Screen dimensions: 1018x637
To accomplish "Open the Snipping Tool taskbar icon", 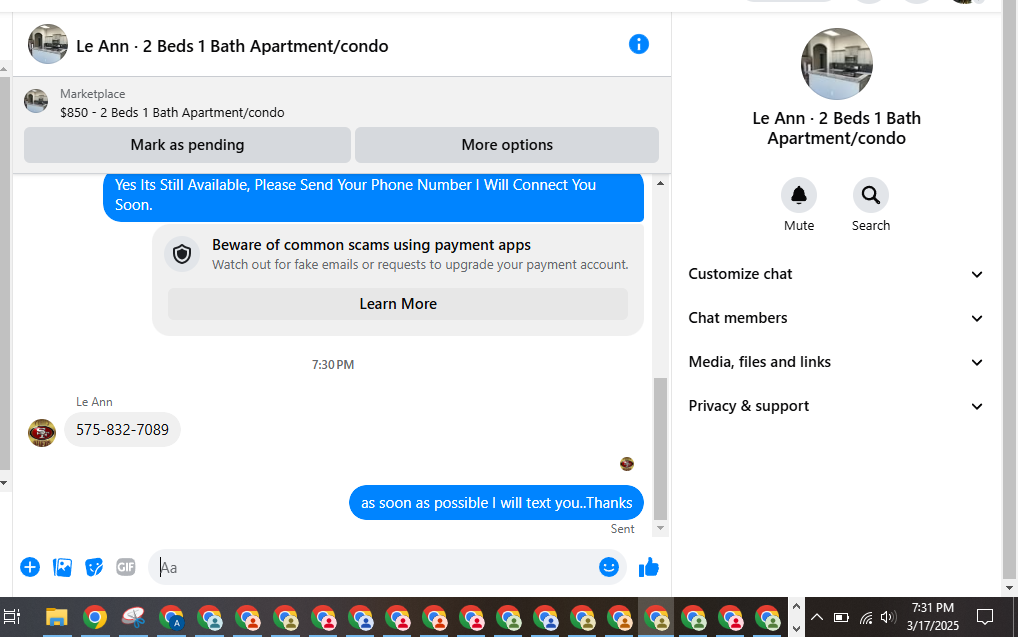I will [133, 617].
